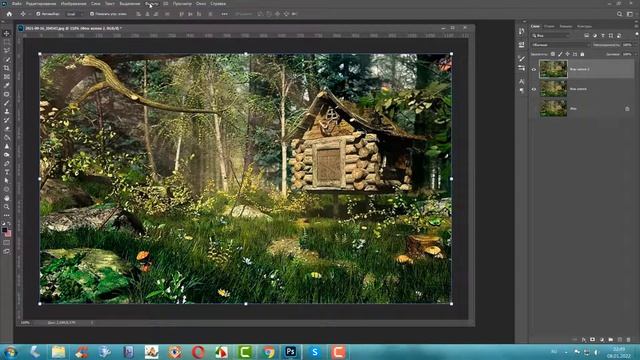Open the Окно menu
Screen dimensions: 640x360
201,4
